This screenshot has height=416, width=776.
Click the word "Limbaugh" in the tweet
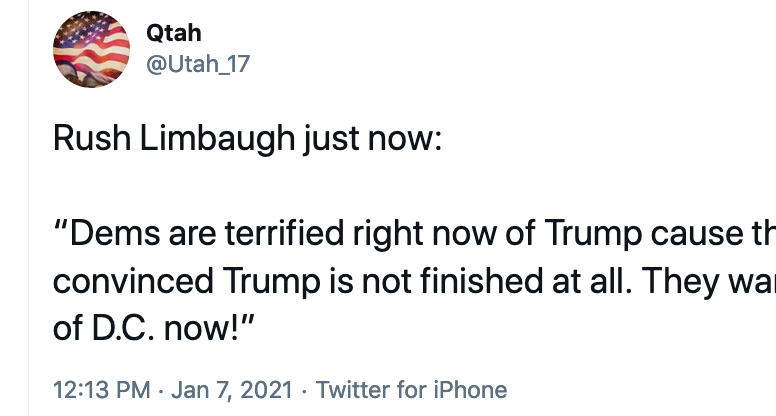217,139
